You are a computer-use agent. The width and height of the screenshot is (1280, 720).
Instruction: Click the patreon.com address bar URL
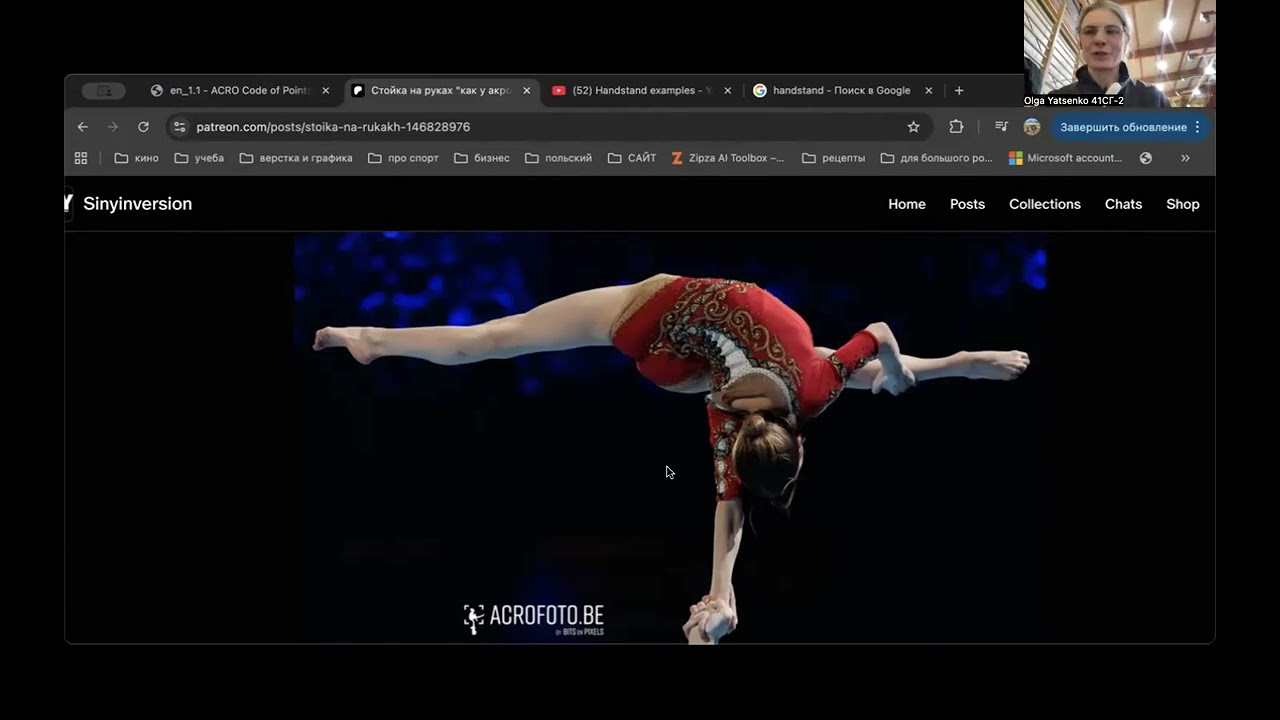[x=333, y=127]
